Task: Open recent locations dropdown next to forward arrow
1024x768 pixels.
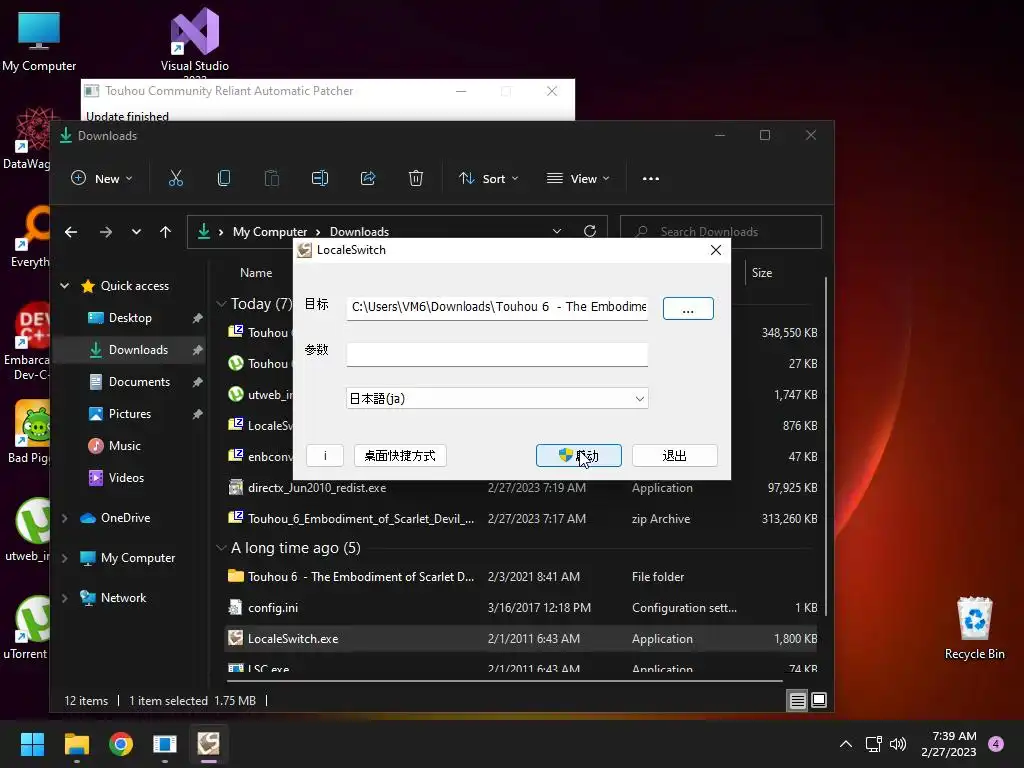Action: (x=136, y=232)
